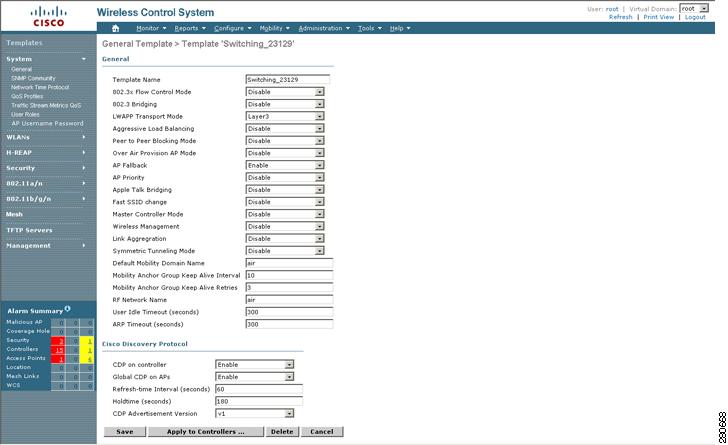Open Aggressive Load Balancing dropdown

coord(285,129)
